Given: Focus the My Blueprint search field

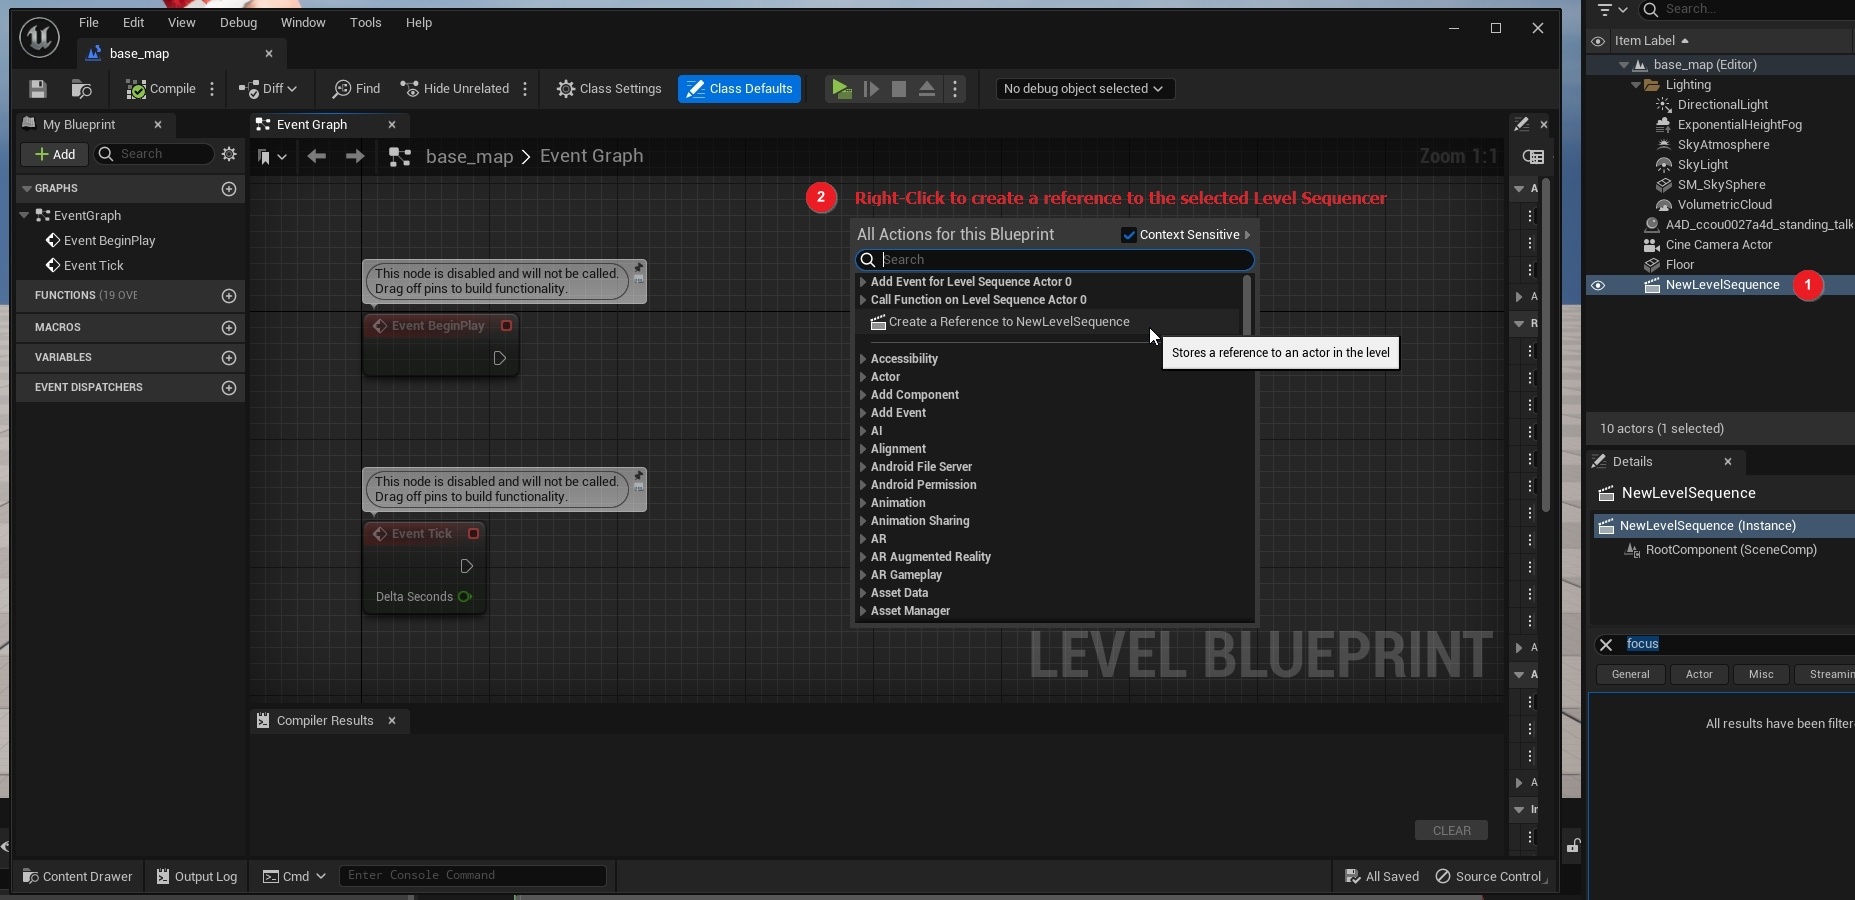Looking at the screenshot, I should [154, 154].
